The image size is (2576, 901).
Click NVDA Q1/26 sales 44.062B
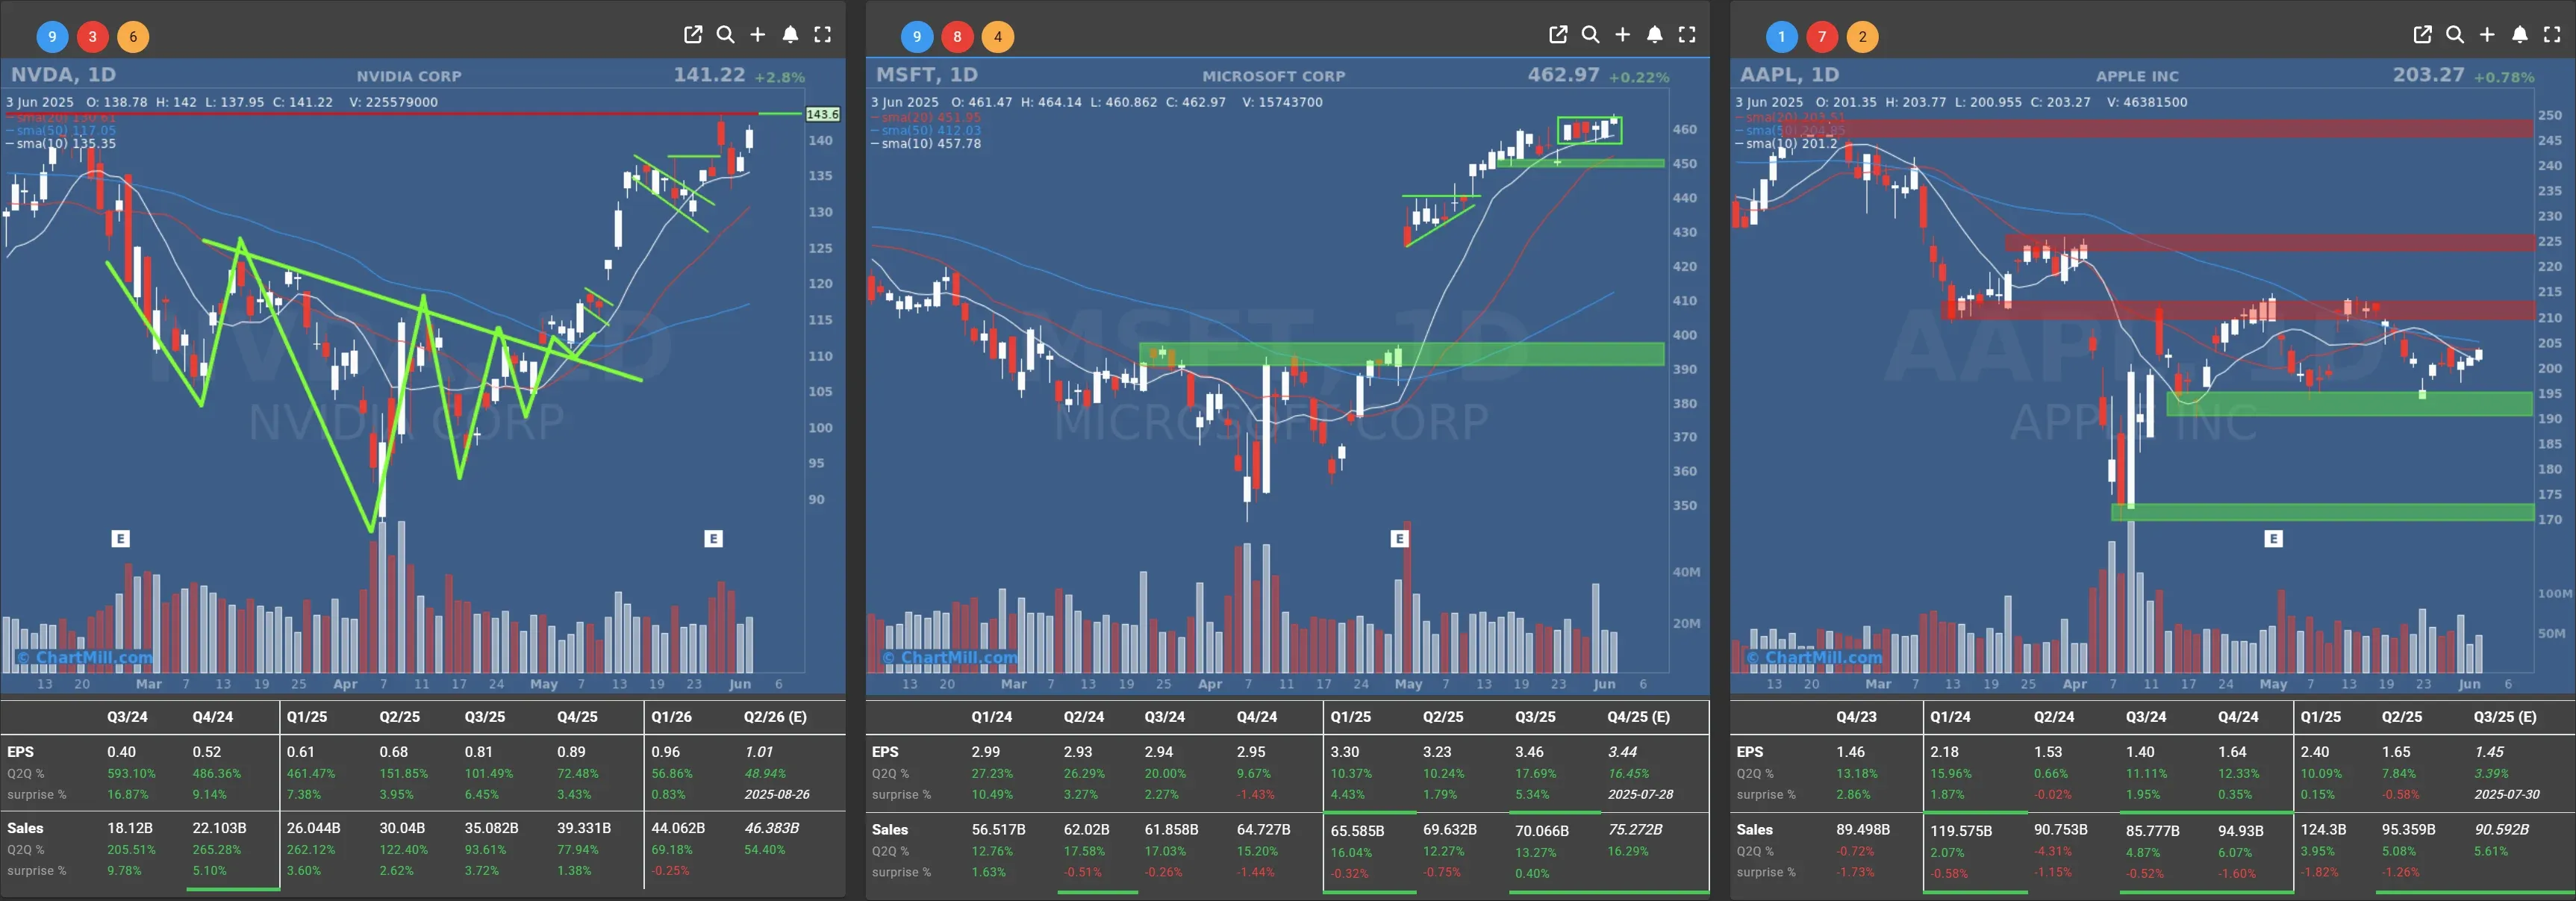pyautogui.click(x=678, y=828)
